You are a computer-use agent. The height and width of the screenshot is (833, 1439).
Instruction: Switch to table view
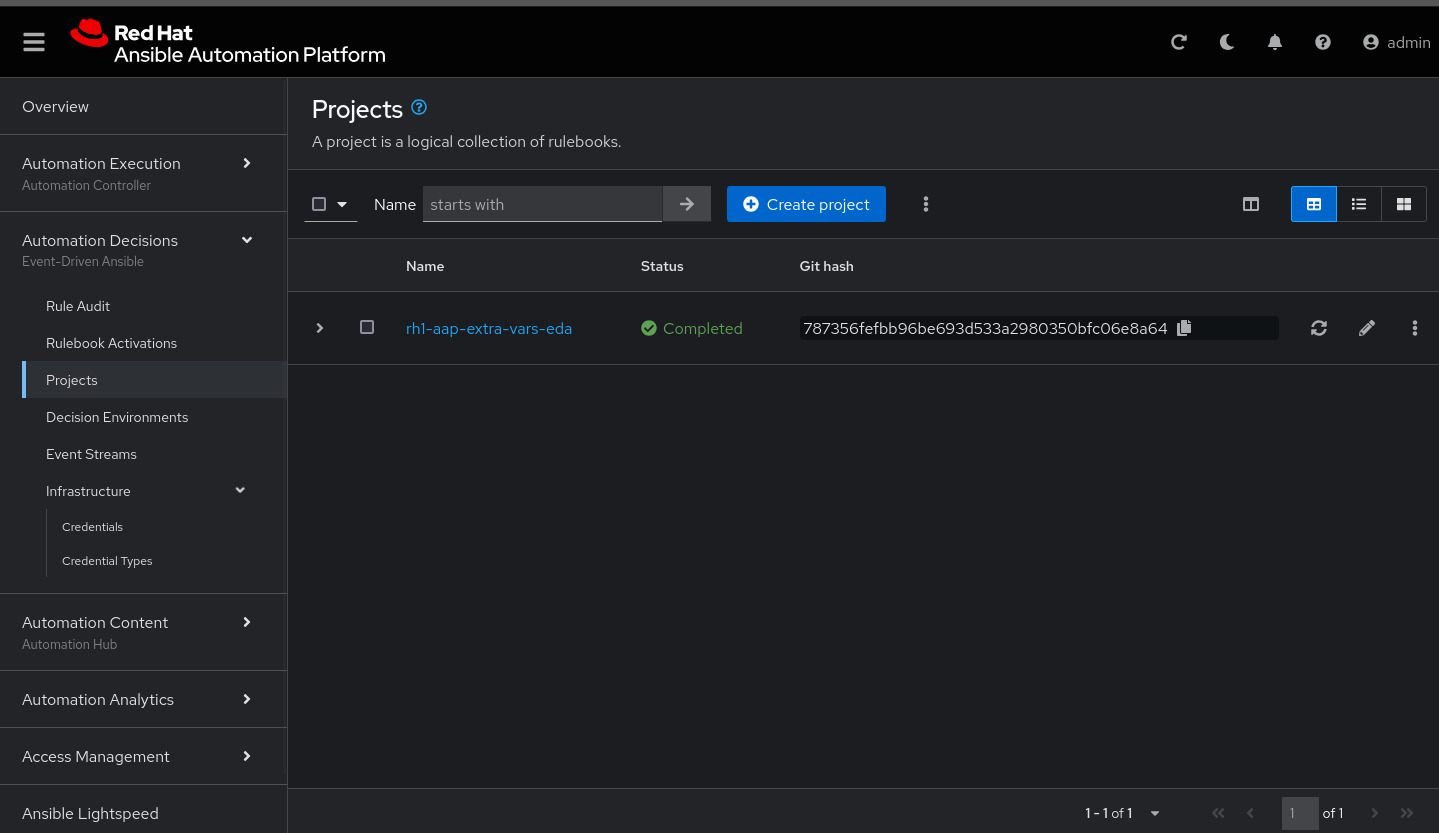click(x=1314, y=204)
